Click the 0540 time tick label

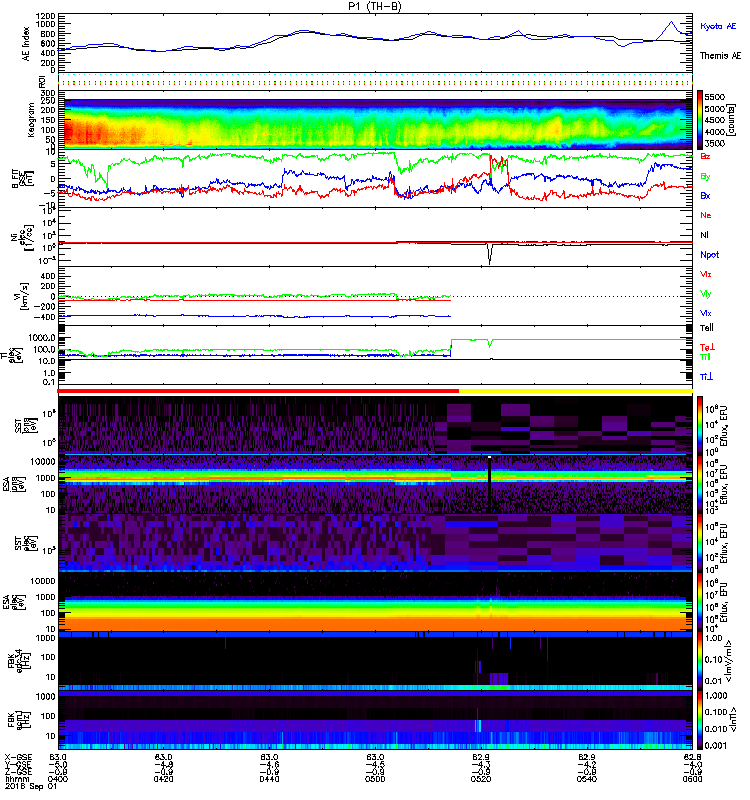tap(587, 779)
